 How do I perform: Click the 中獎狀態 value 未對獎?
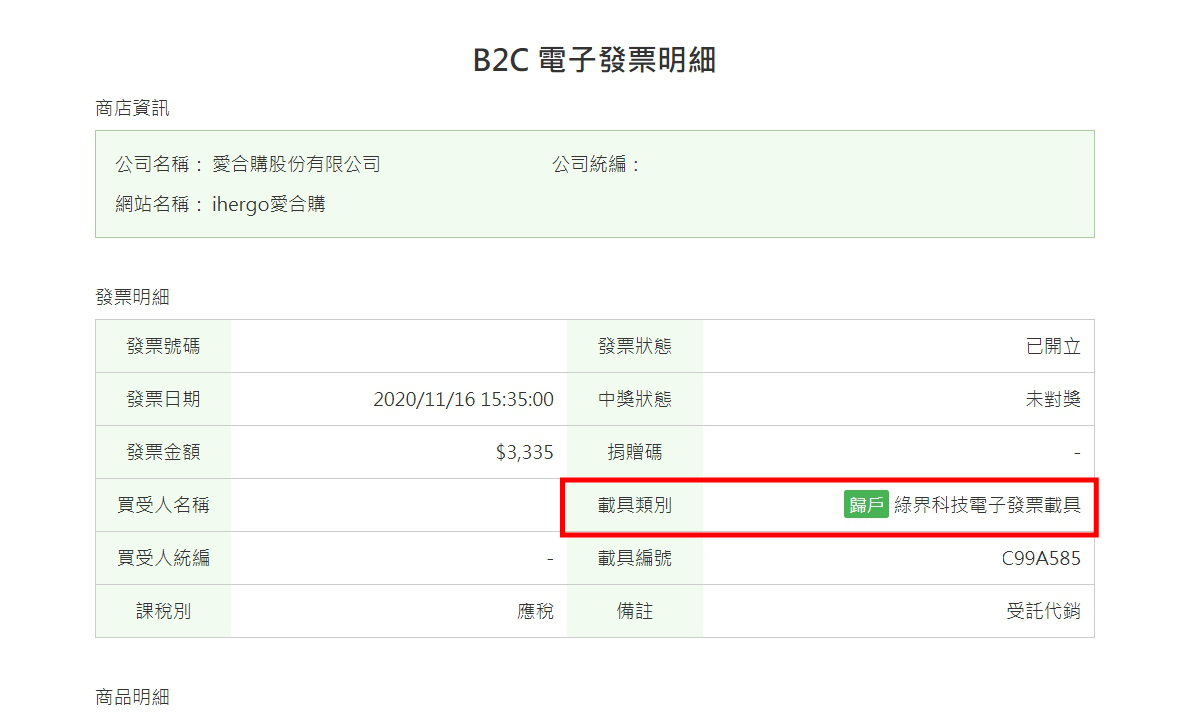point(1053,399)
